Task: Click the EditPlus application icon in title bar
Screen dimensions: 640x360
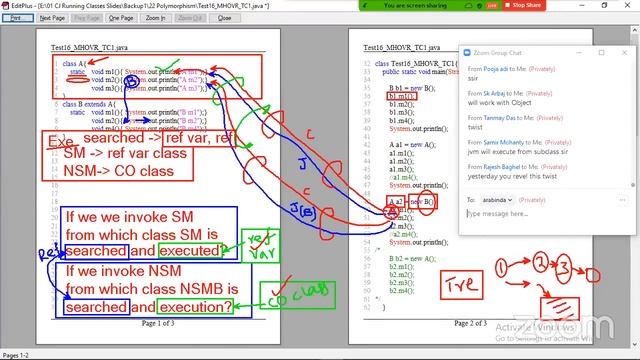Action: coord(5,5)
